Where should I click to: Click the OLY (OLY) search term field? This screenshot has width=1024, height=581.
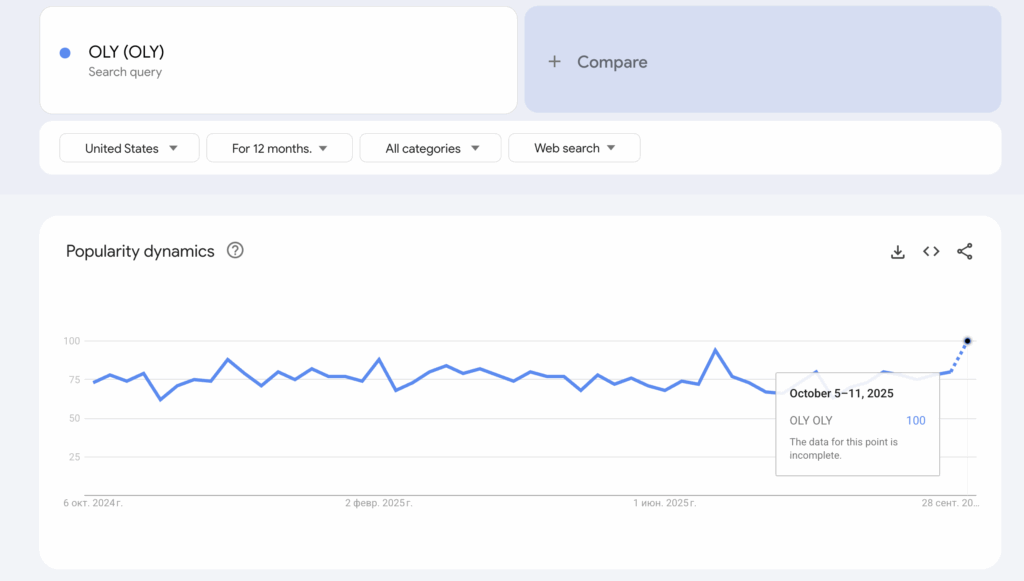(x=278, y=60)
